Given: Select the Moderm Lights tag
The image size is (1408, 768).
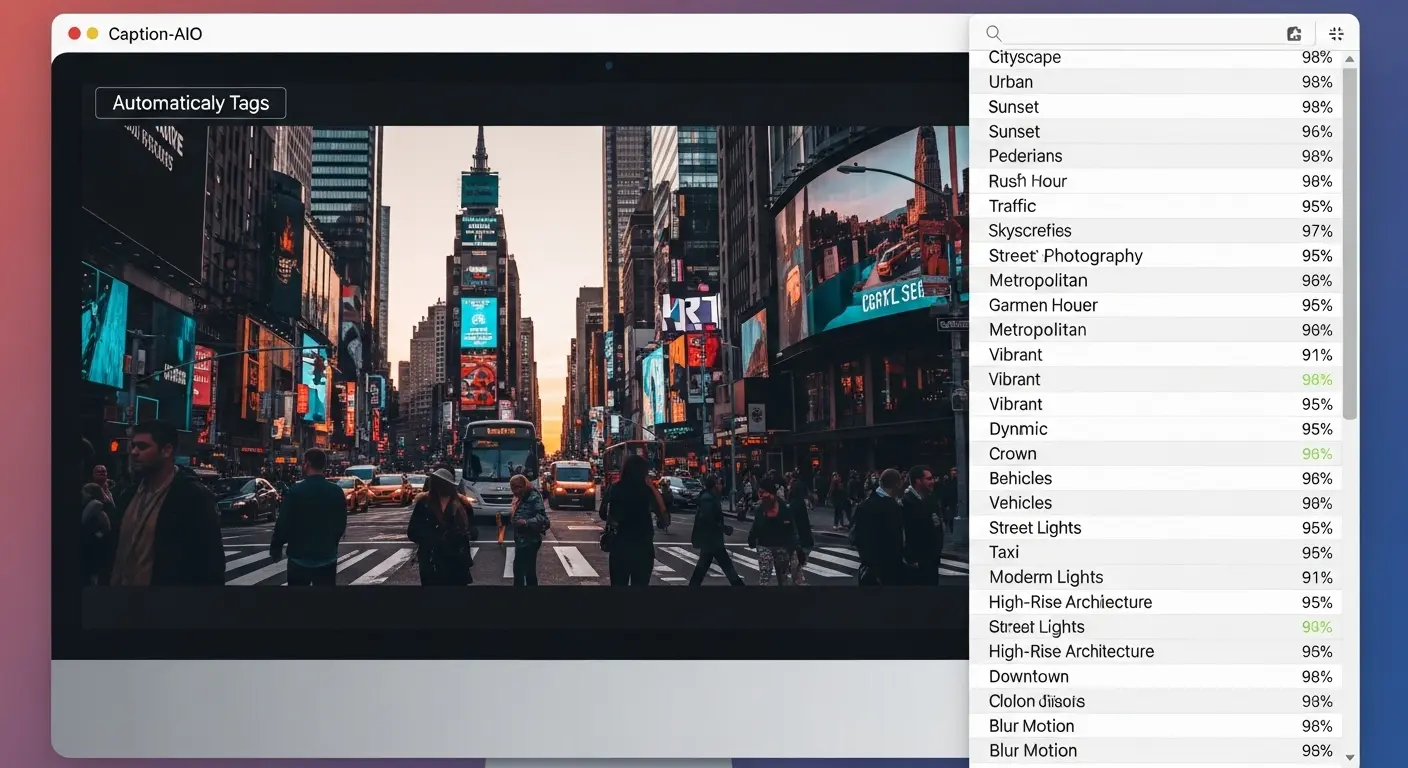Looking at the screenshot, I should (x=1046, y=578).
